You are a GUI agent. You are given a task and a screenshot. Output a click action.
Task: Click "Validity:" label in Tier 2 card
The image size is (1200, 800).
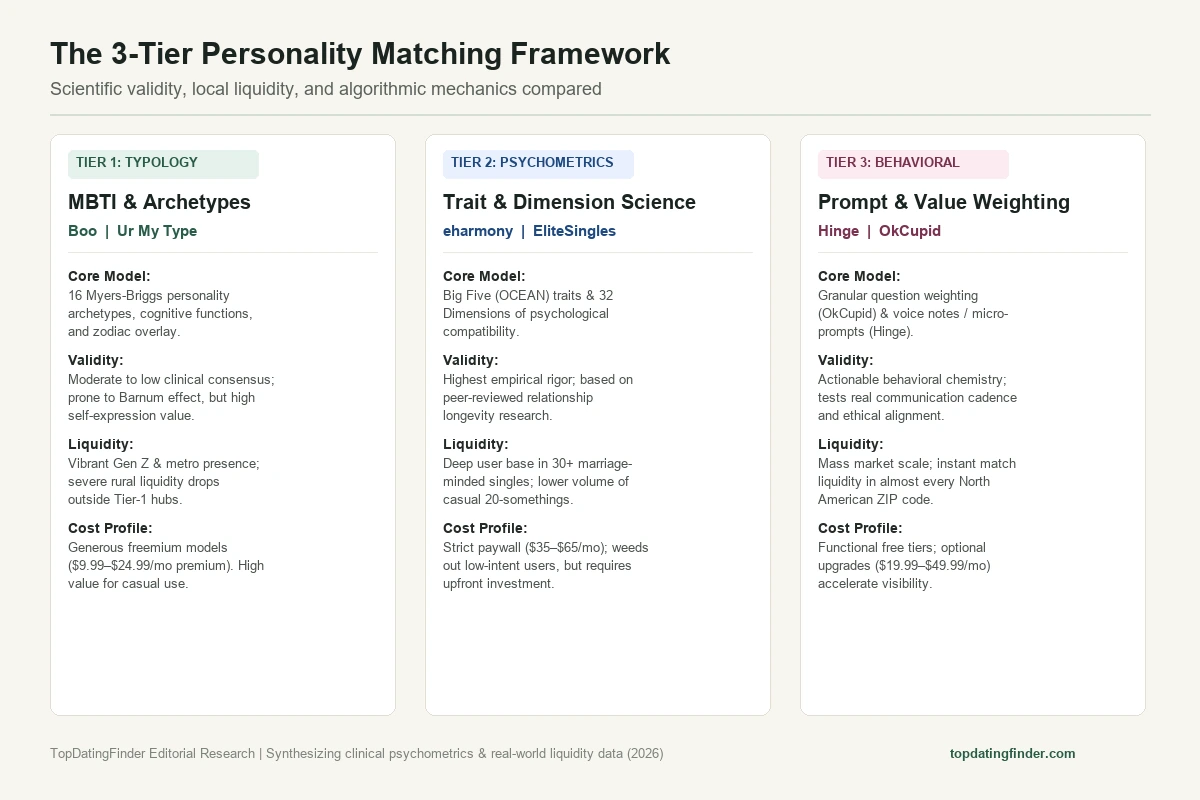[473, 360]
